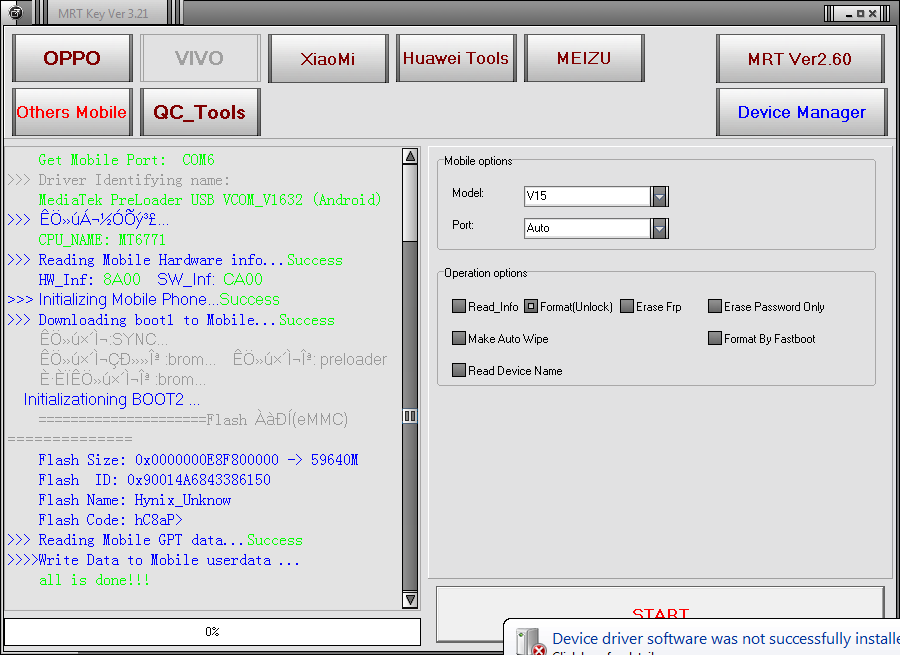Open the MEIZU tools section

pyautogui.click(x=584, y=58)
